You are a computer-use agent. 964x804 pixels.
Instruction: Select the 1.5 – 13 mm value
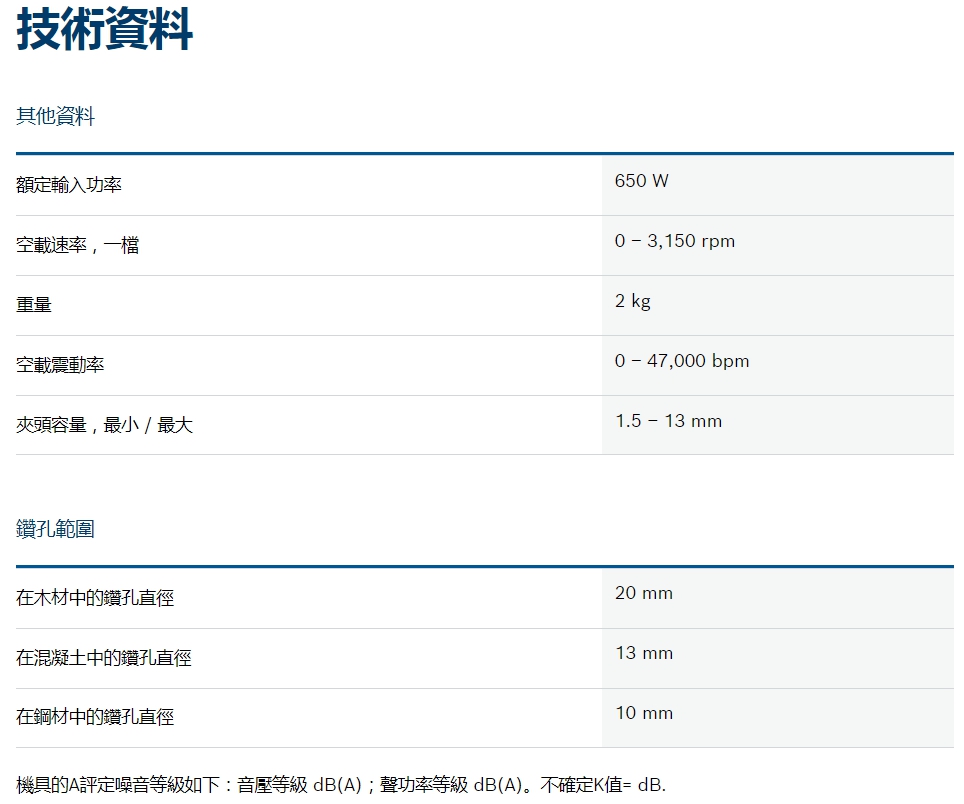(668, 421)
